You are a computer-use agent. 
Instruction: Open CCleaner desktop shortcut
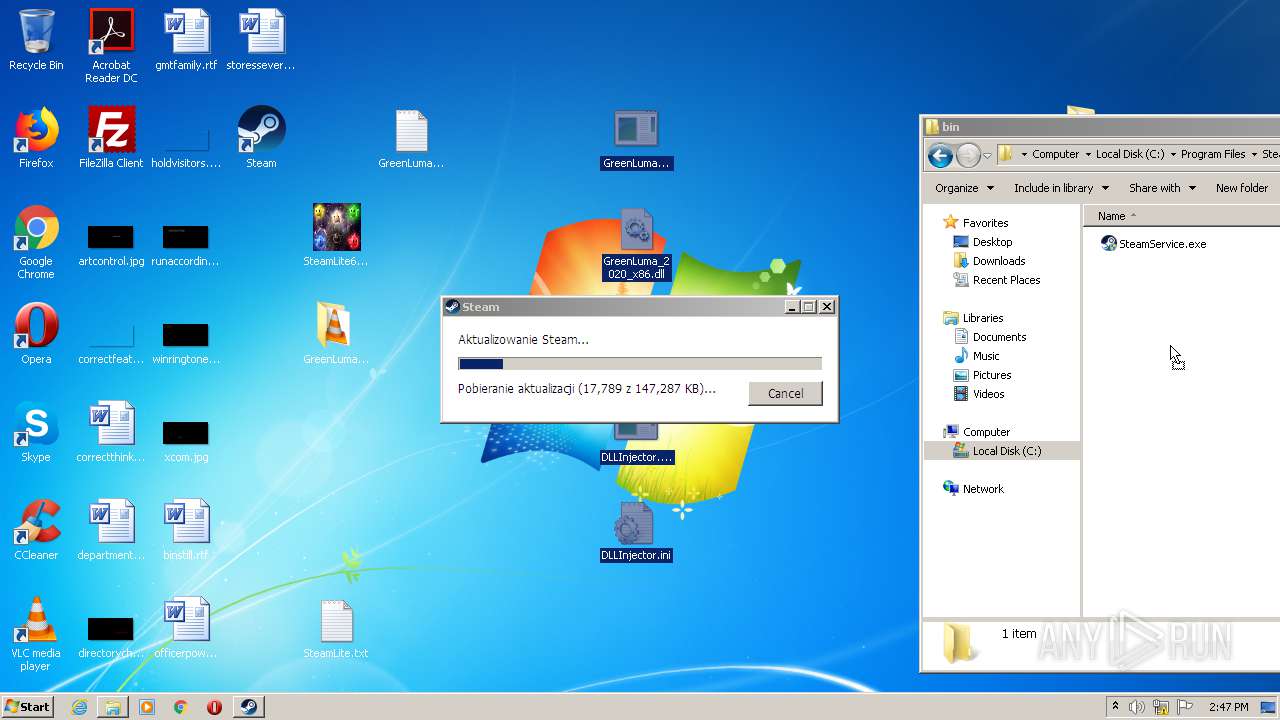pyautogui.click(x=36, y=530)
